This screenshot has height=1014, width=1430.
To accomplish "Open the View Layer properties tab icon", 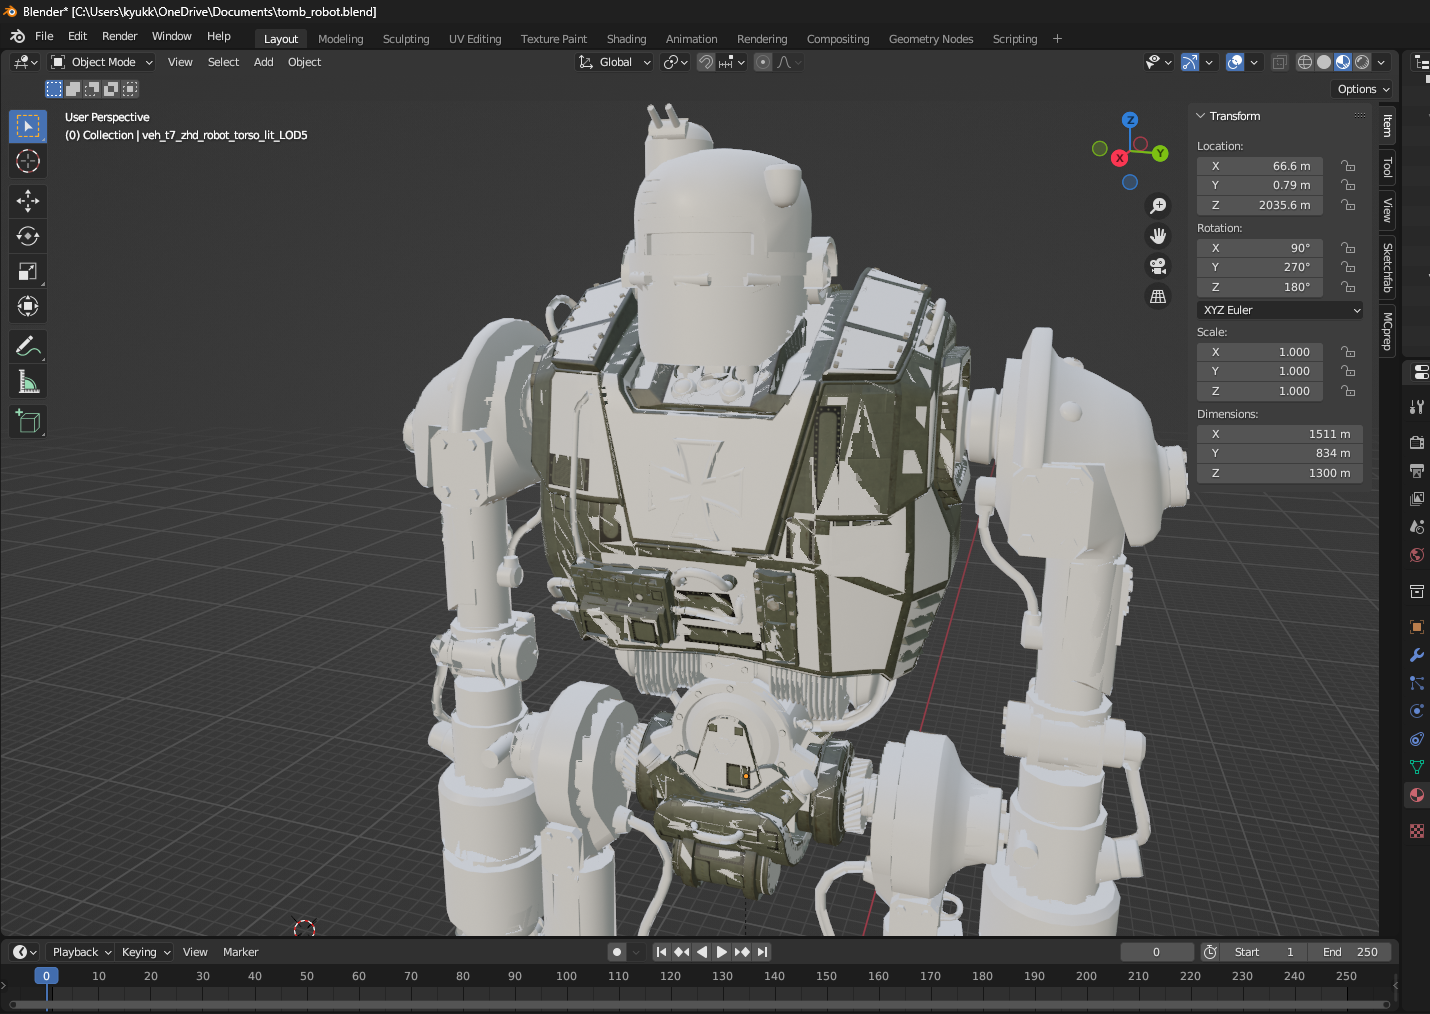I will pos(1417,498).
